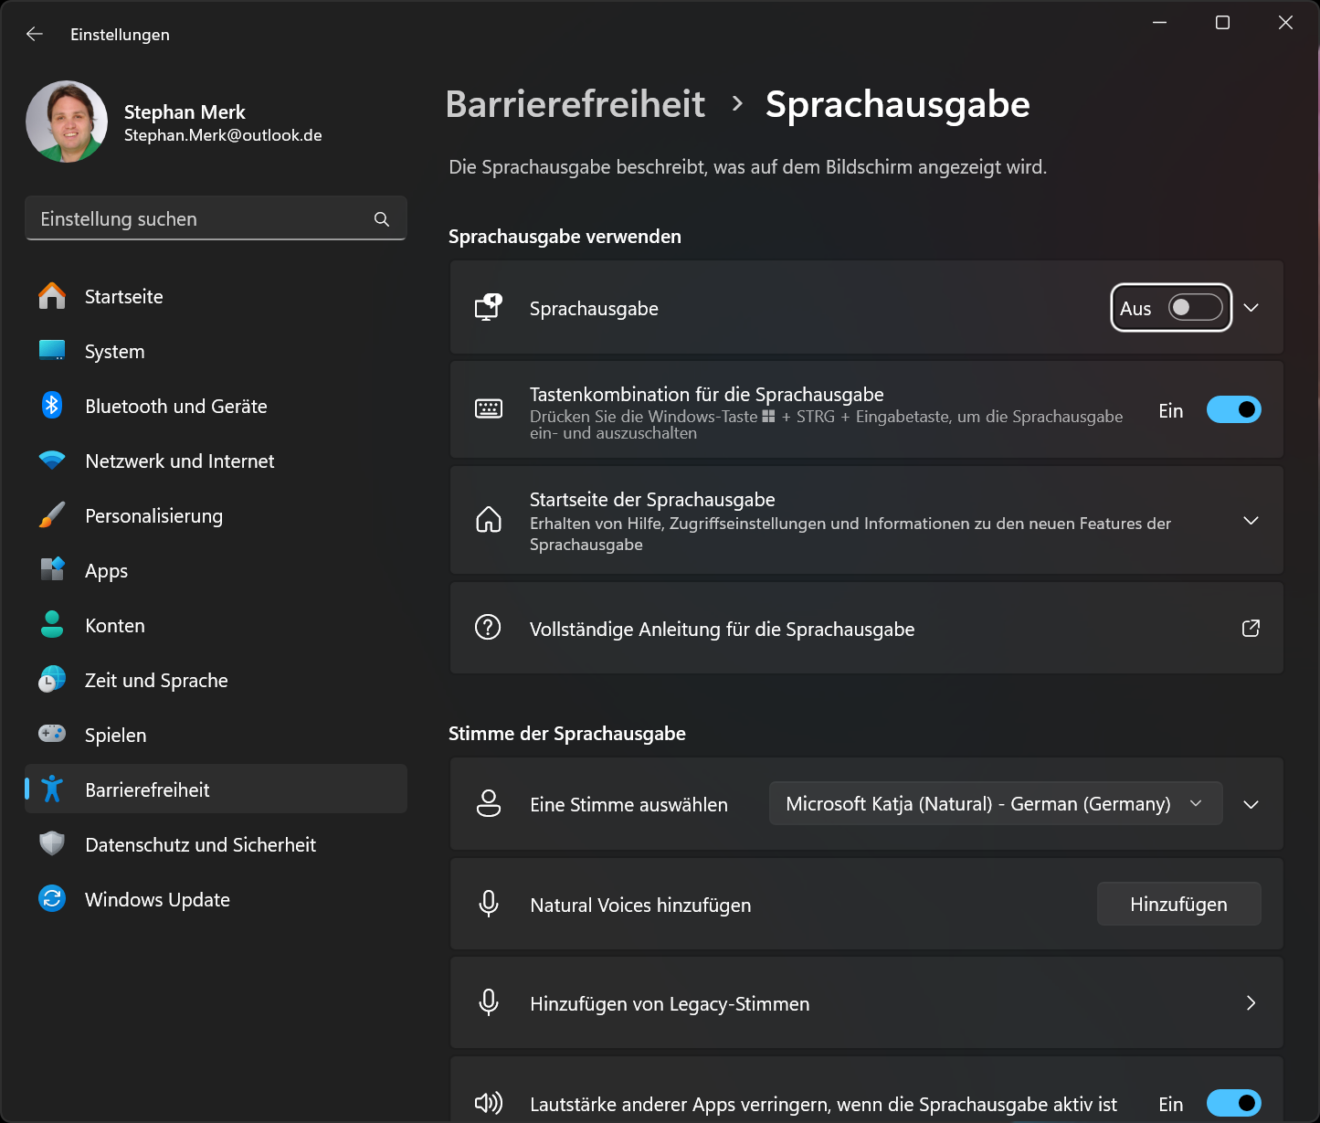
Task: Open Vollständige Anleitung für die Sprachausgabe
Action: pos(722,628)
